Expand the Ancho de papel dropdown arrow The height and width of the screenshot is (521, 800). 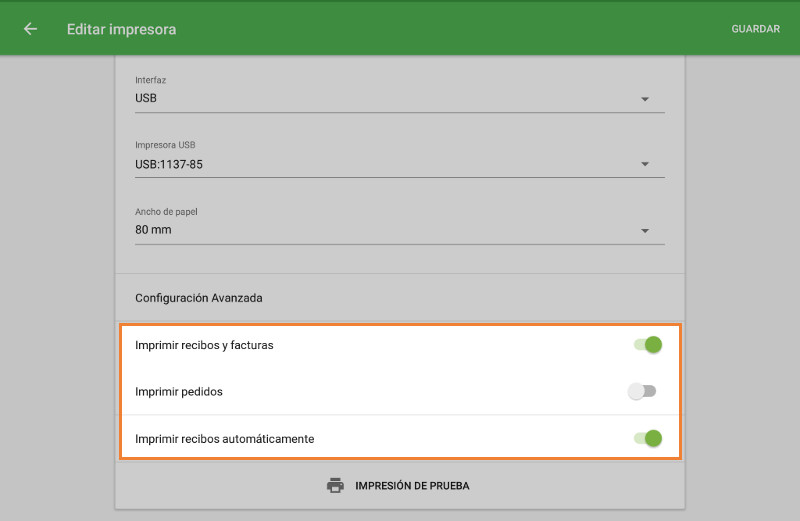pyautogui.click(x=645, y=231)
